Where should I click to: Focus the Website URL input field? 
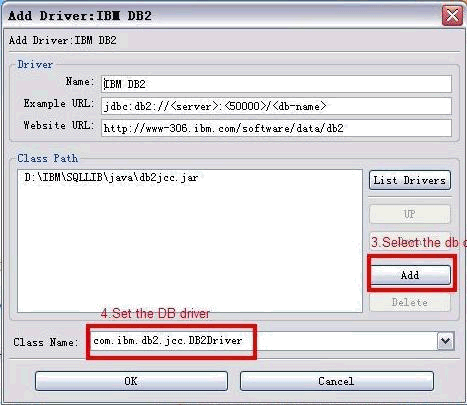[276, 128]
